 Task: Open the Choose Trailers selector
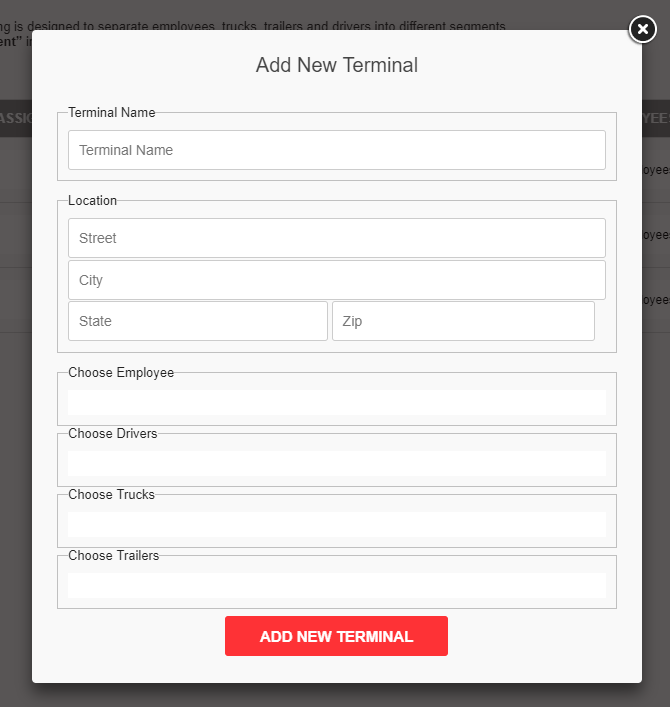pyautogui.click(x=337, y=585)
